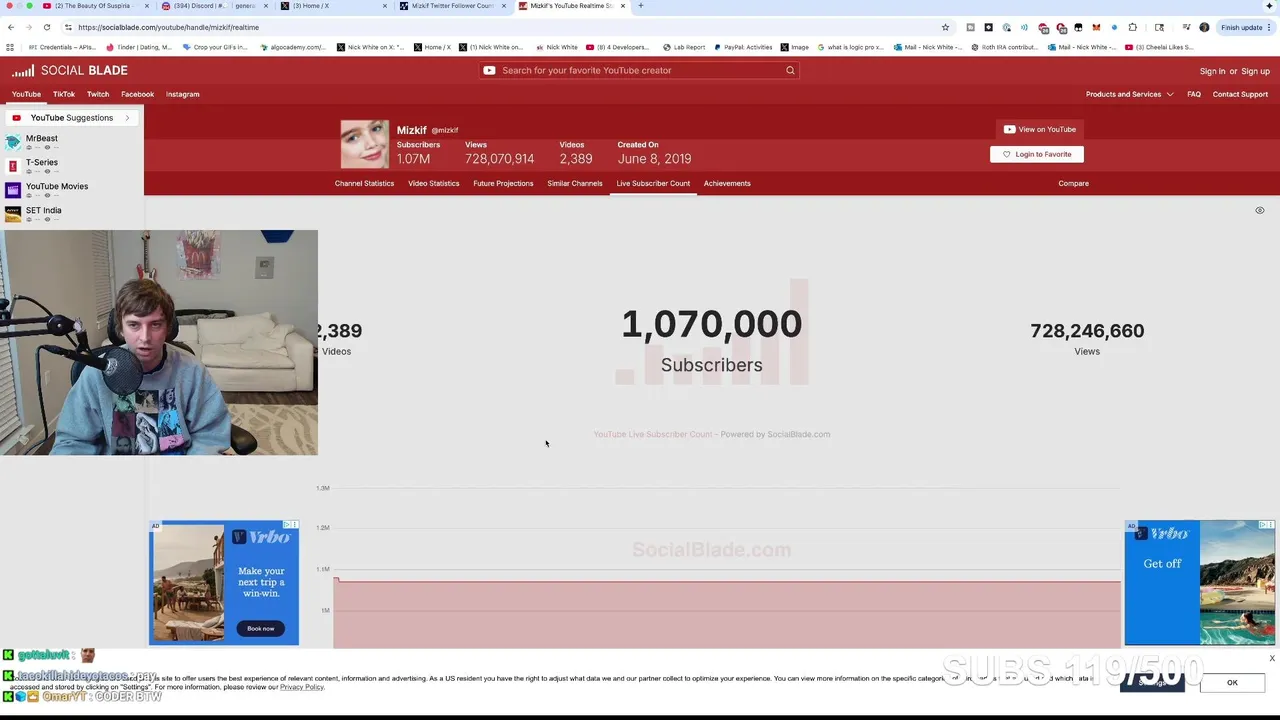Open the Channel Statistics tab
The width and height of the screenshot is (1280, 720).
click(364, 183)
